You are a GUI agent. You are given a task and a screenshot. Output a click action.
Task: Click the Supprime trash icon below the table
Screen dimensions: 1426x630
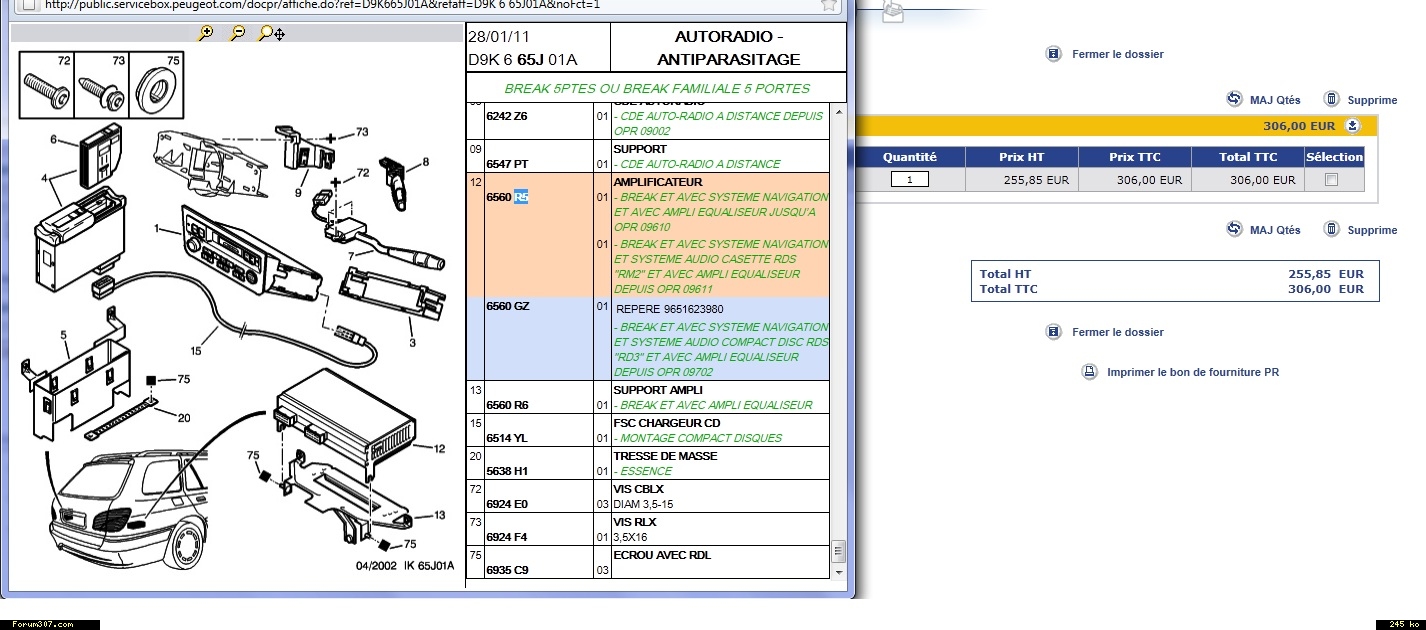(x=1332, y=229)
